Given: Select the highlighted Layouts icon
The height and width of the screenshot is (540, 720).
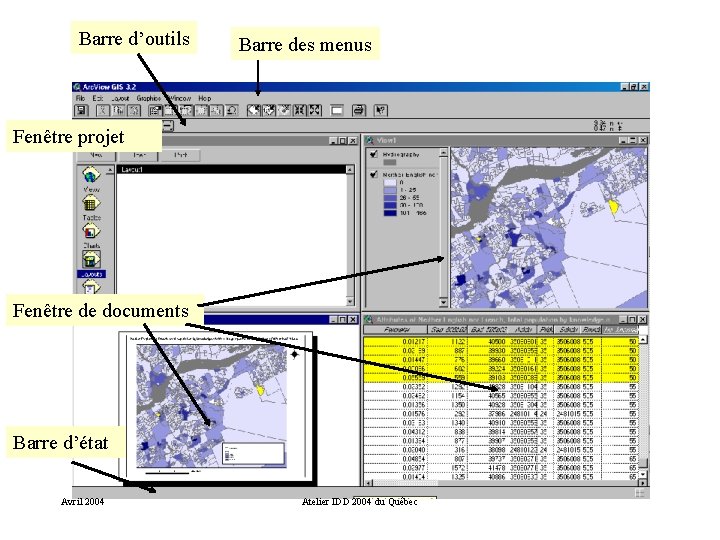Looking at the screenshot, I should tap(91, 260).
